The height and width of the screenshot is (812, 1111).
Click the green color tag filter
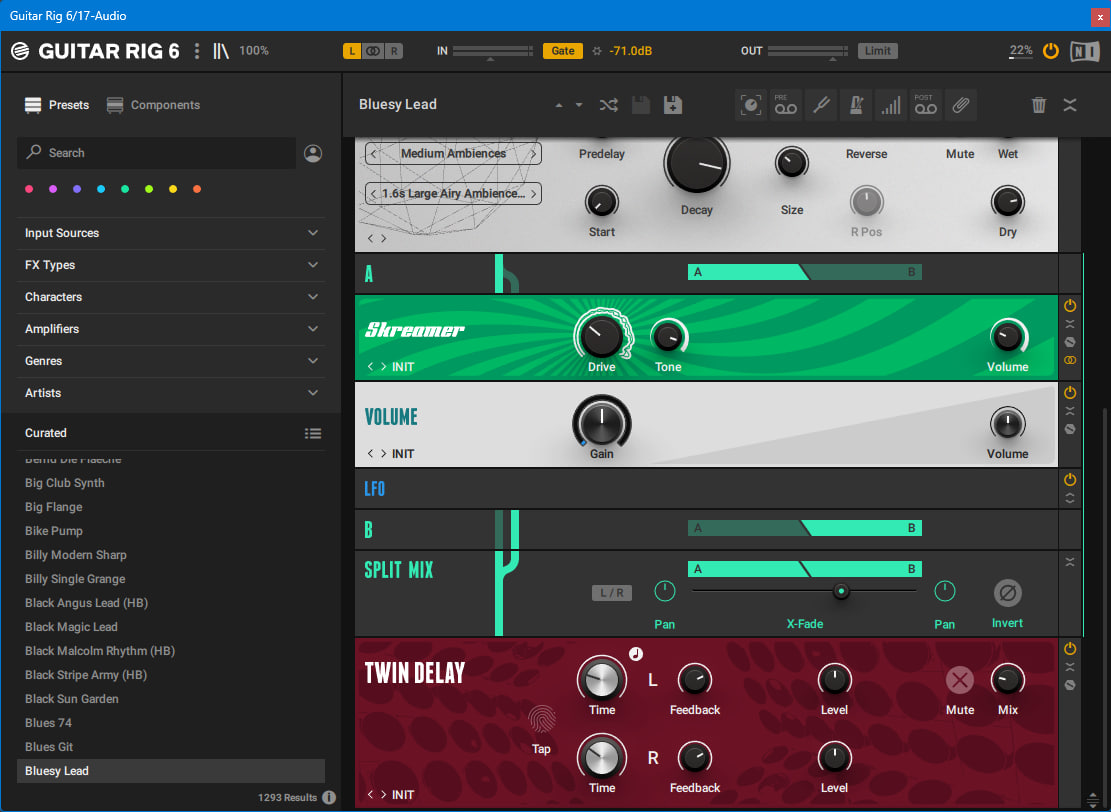click(x=125, y=189)
